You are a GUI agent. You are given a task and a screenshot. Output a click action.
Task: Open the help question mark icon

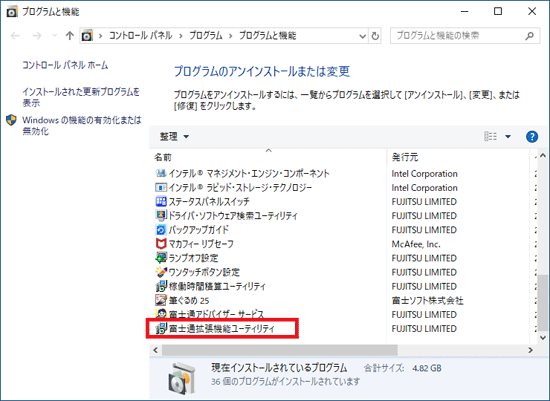(x=532, y=136)
